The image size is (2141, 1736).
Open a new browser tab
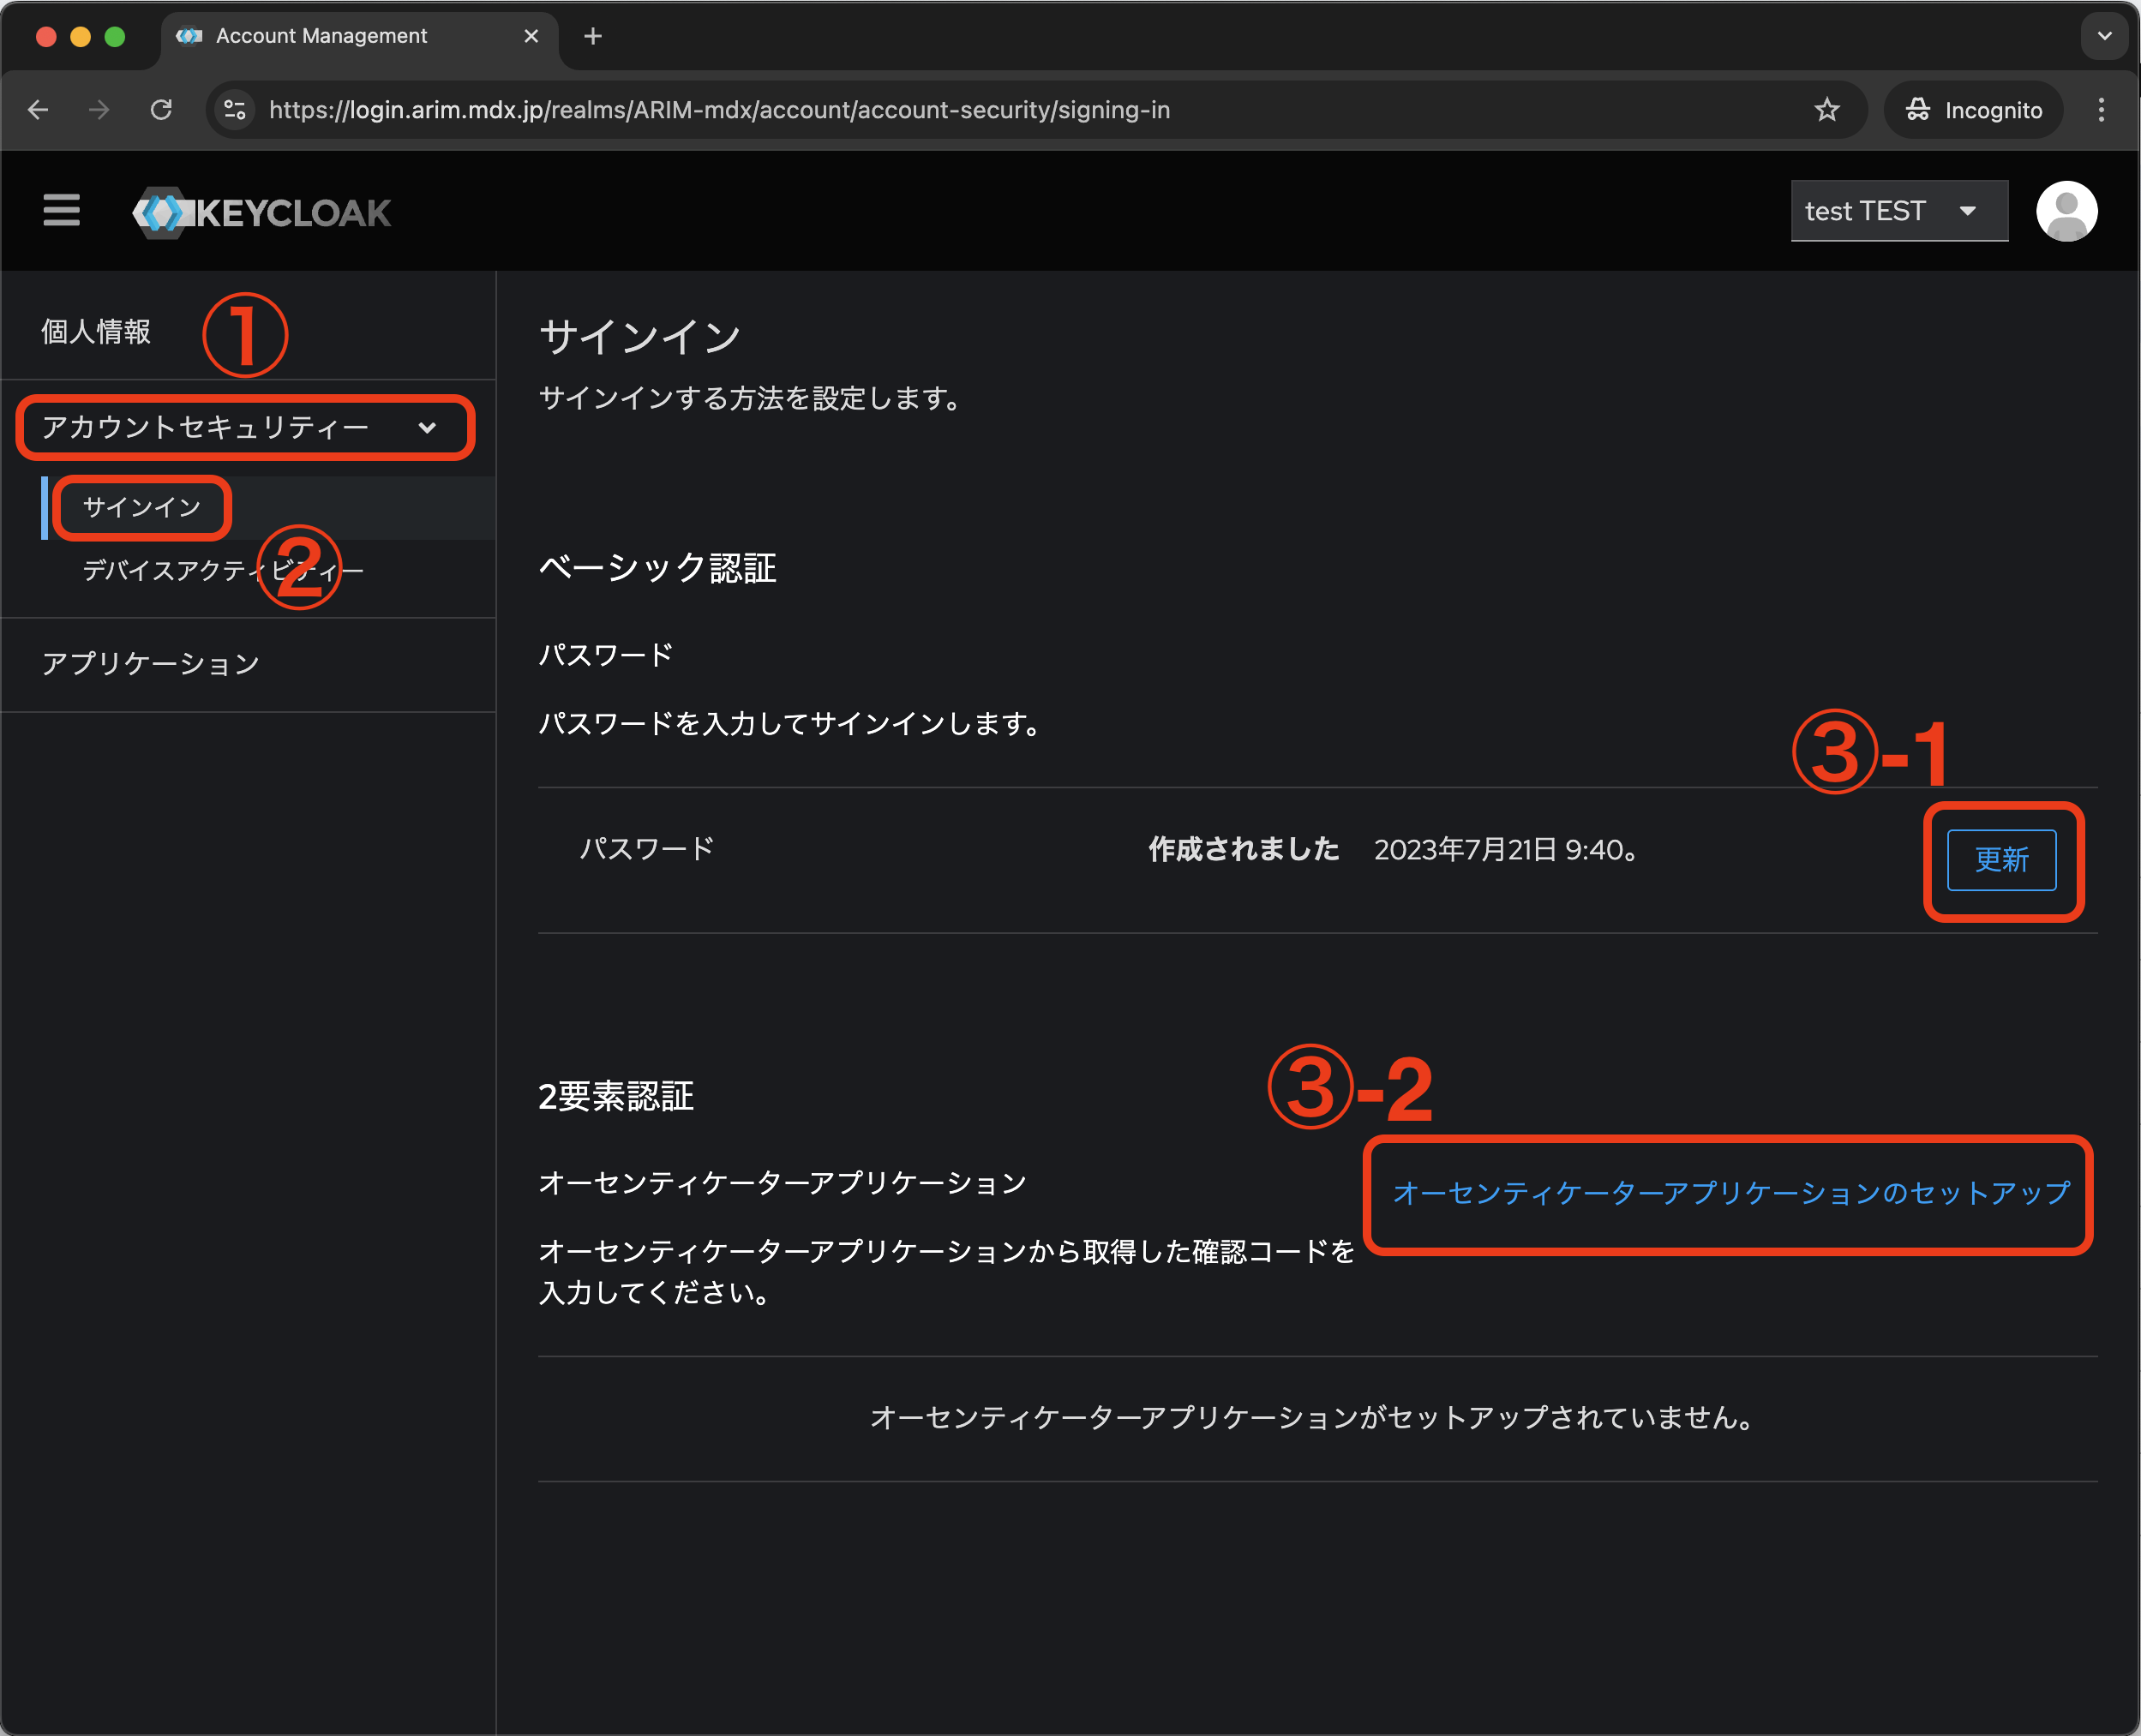point(592,37)
